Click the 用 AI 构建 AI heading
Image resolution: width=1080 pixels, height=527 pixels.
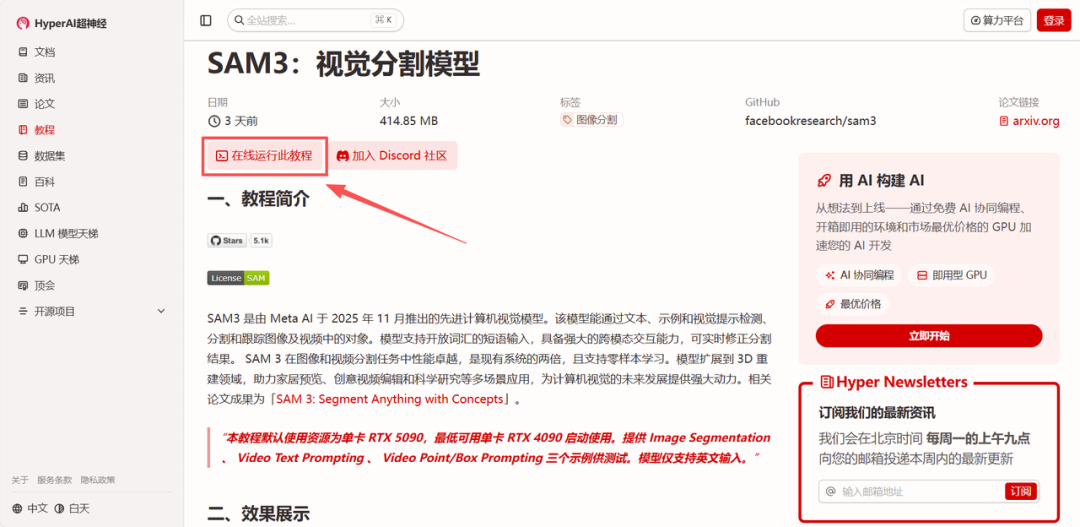tap(871, 180)
